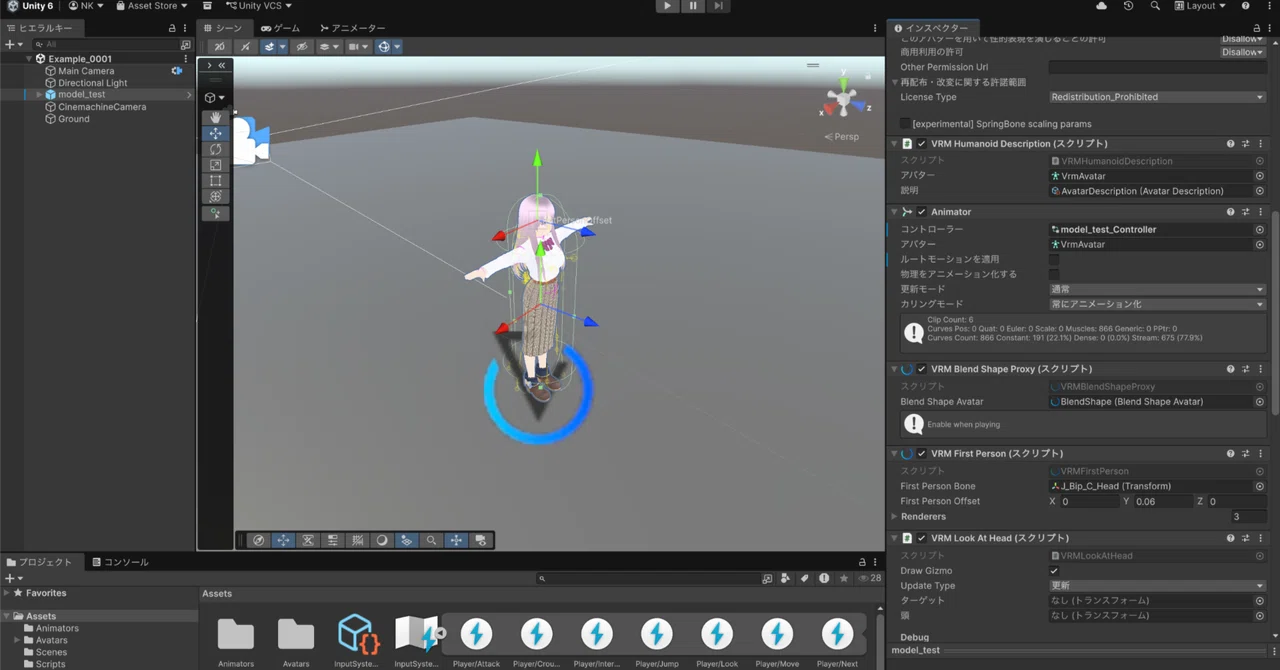Toggle the Animator component enabled checkbox

point(922,212)
